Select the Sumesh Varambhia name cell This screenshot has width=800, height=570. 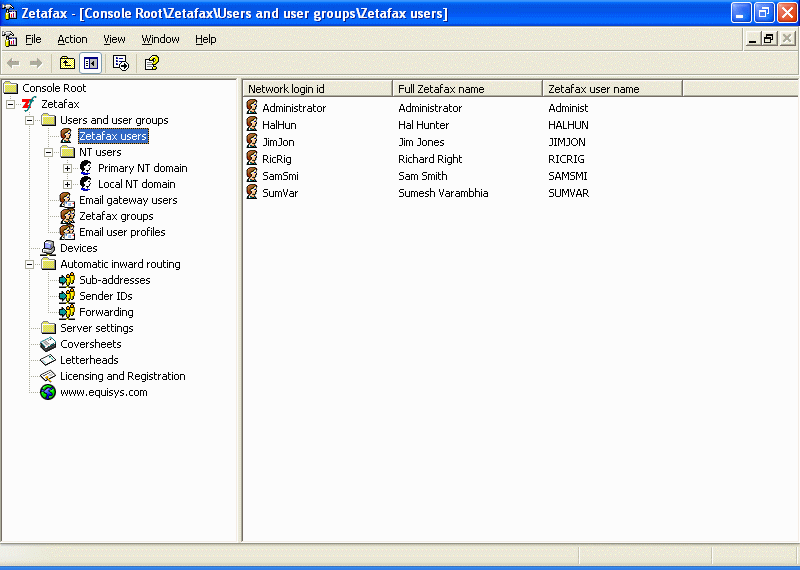click(443, 193)
